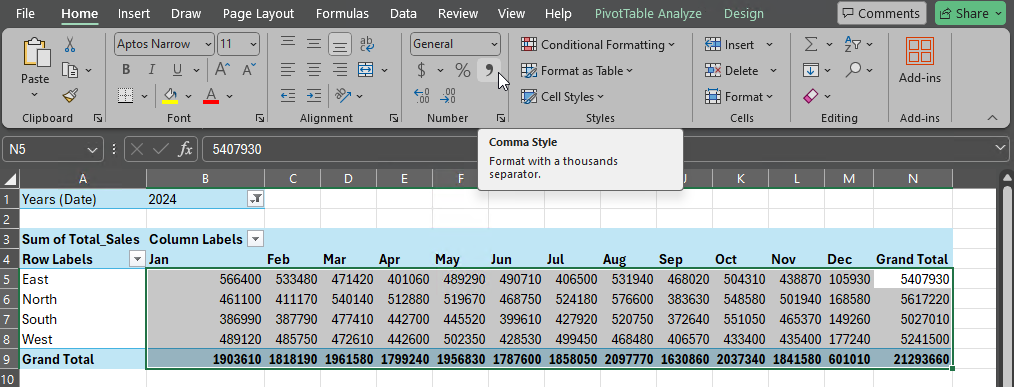Apply red font color
Viewport: 1014px width, 387px height.
[x=211, y=96]
